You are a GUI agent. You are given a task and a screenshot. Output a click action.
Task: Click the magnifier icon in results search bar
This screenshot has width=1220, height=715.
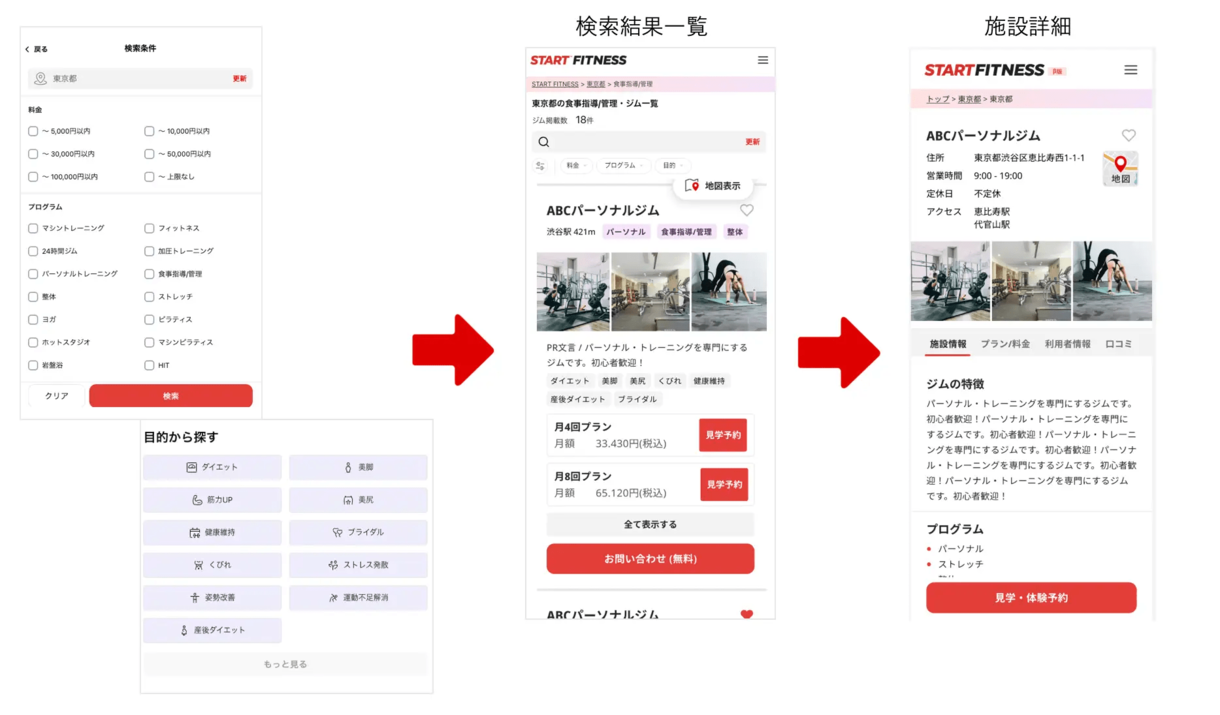(544, 142)
